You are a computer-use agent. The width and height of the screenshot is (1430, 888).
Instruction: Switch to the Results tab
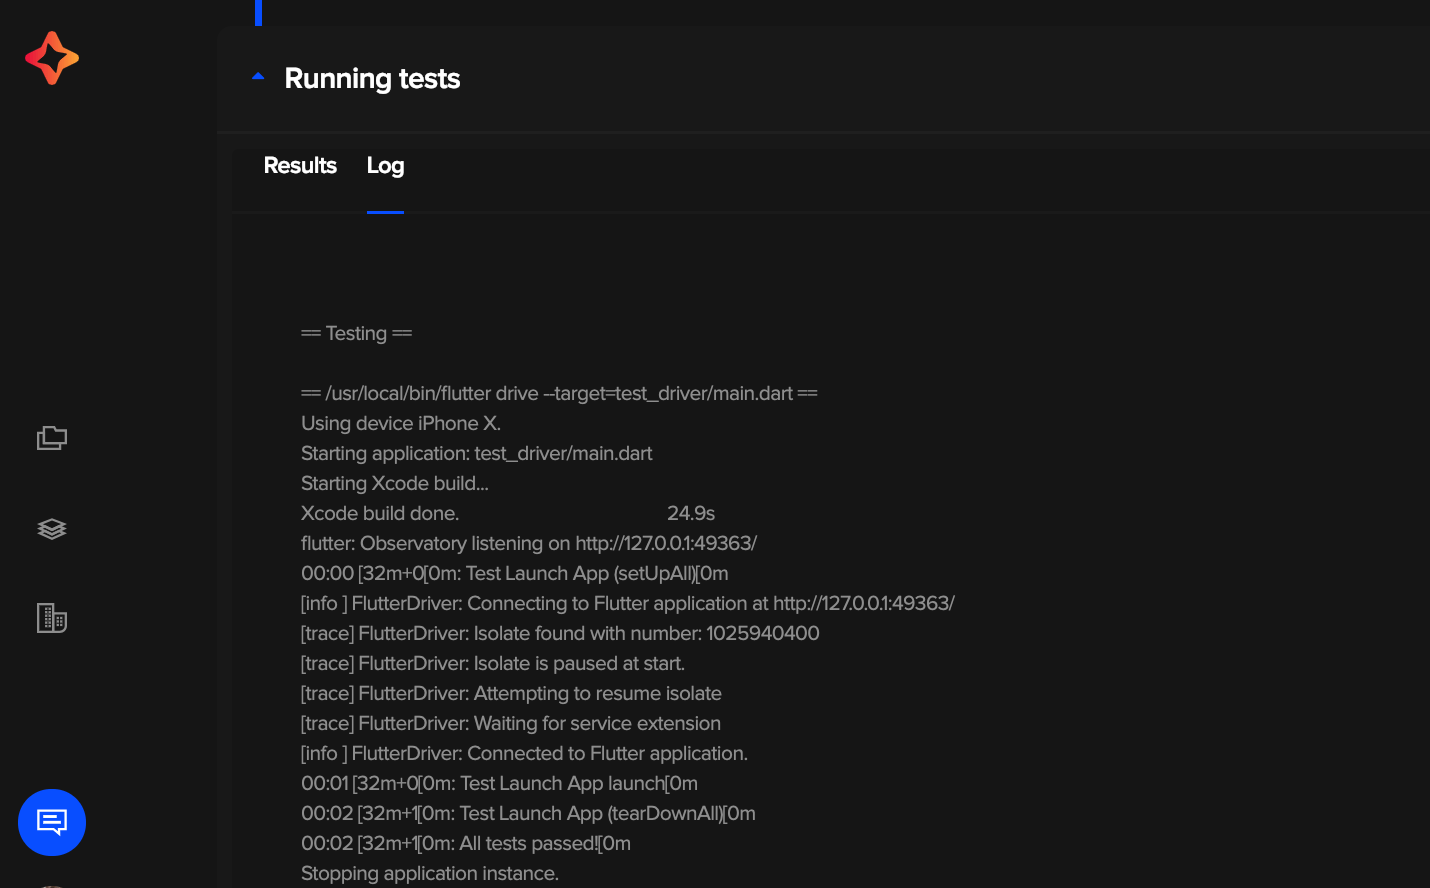click(x=300, y=166)
